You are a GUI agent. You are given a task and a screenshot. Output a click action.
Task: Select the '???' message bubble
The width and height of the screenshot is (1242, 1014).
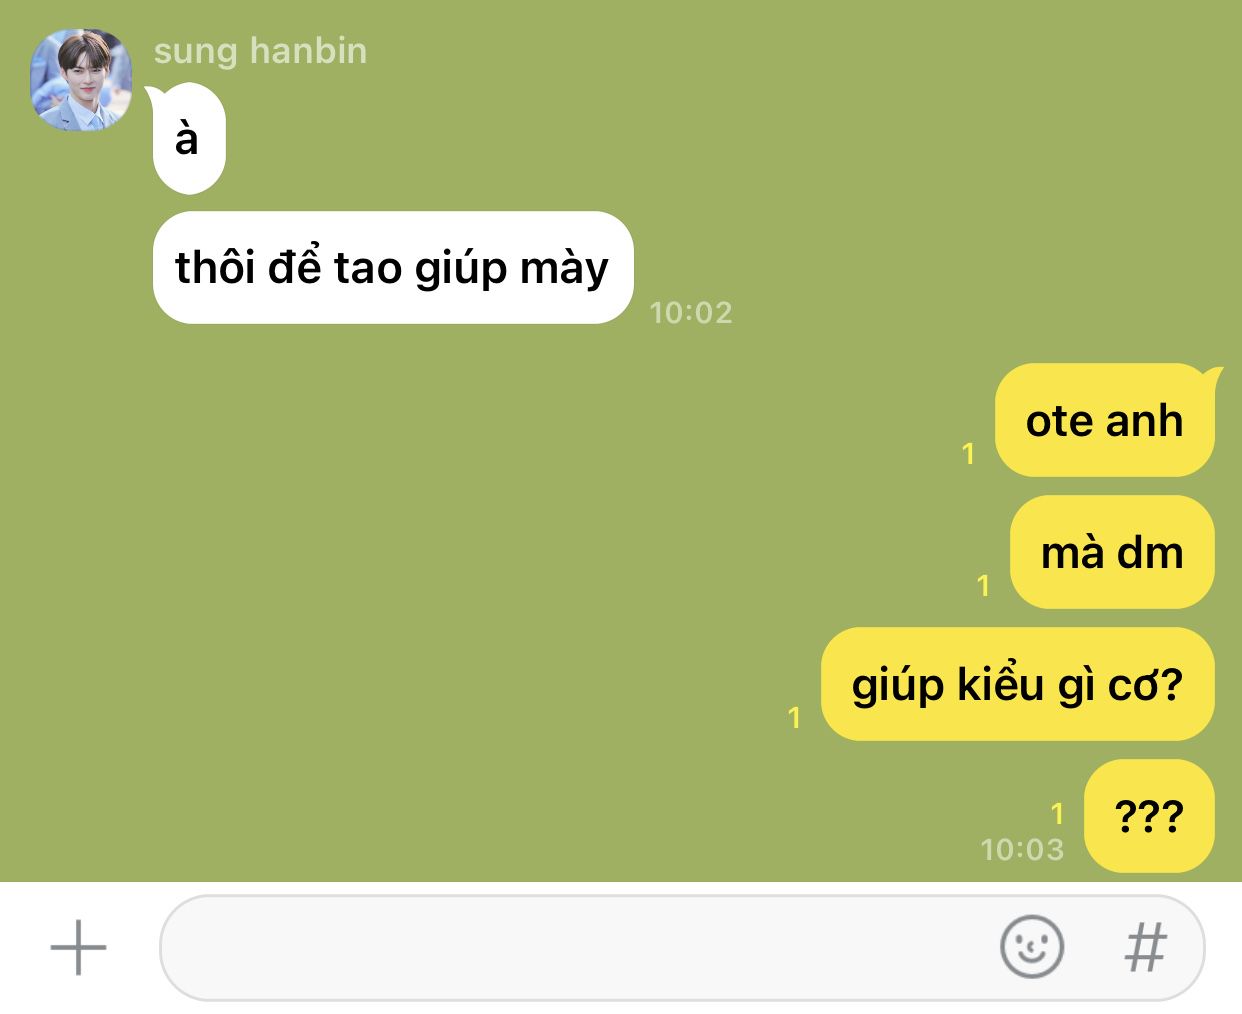point(1149,816)
